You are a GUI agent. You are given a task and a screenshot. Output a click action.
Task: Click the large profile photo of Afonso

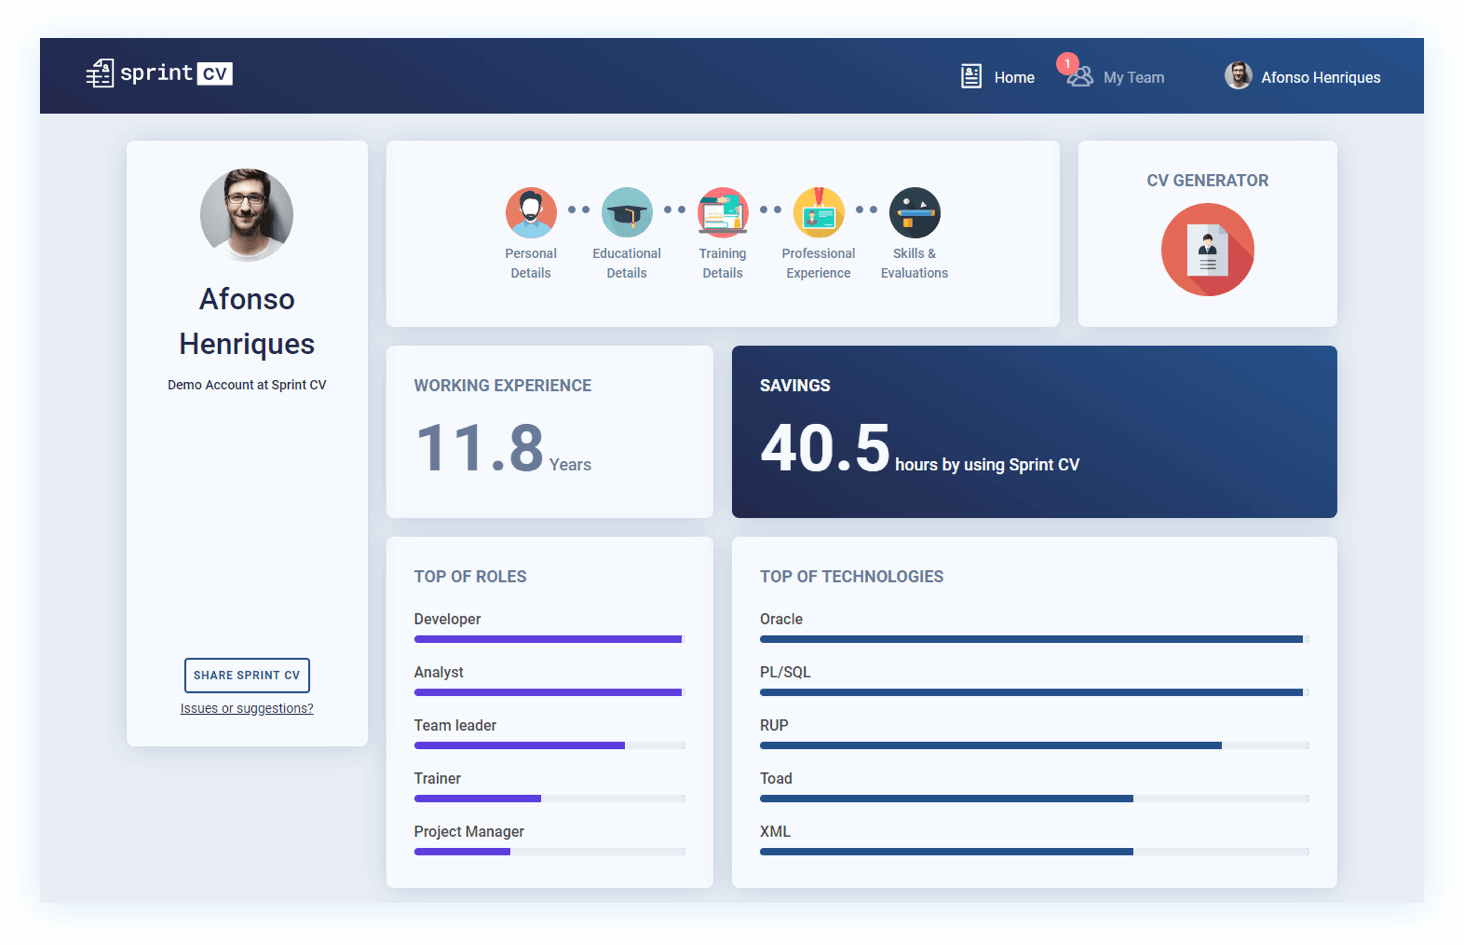tap(247, 215)
